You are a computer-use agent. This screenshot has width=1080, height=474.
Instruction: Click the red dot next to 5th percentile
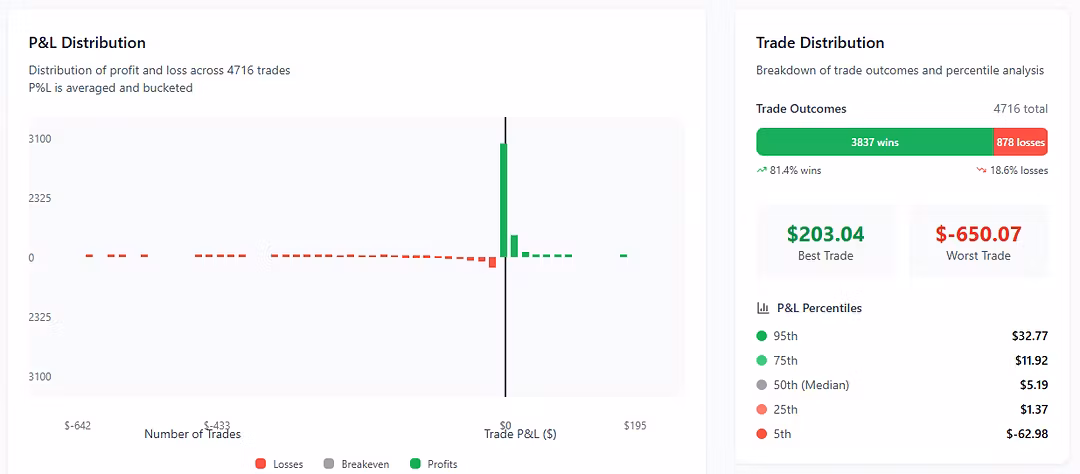pyautogui.click(x=762, y=434)
